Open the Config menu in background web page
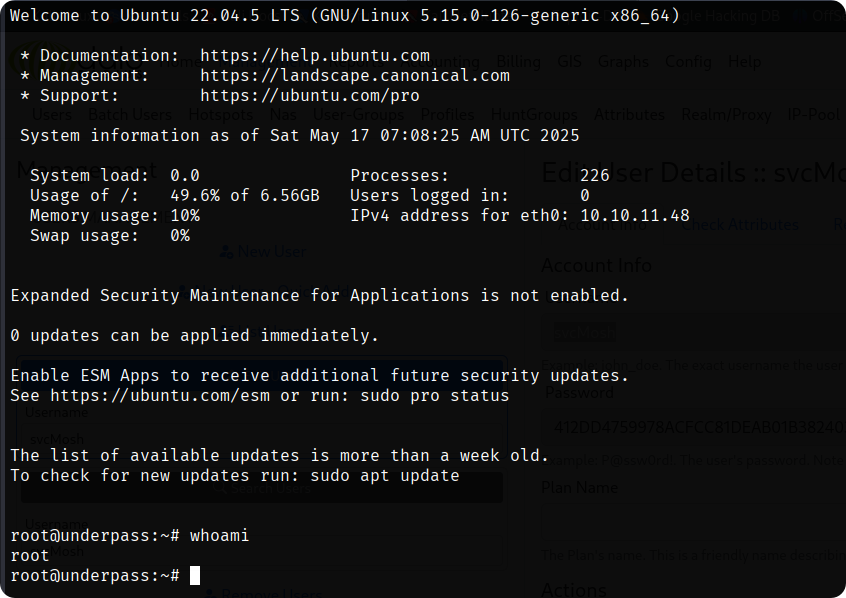The height and width of the screenshot is (598, 846). [x=688, y=62]
